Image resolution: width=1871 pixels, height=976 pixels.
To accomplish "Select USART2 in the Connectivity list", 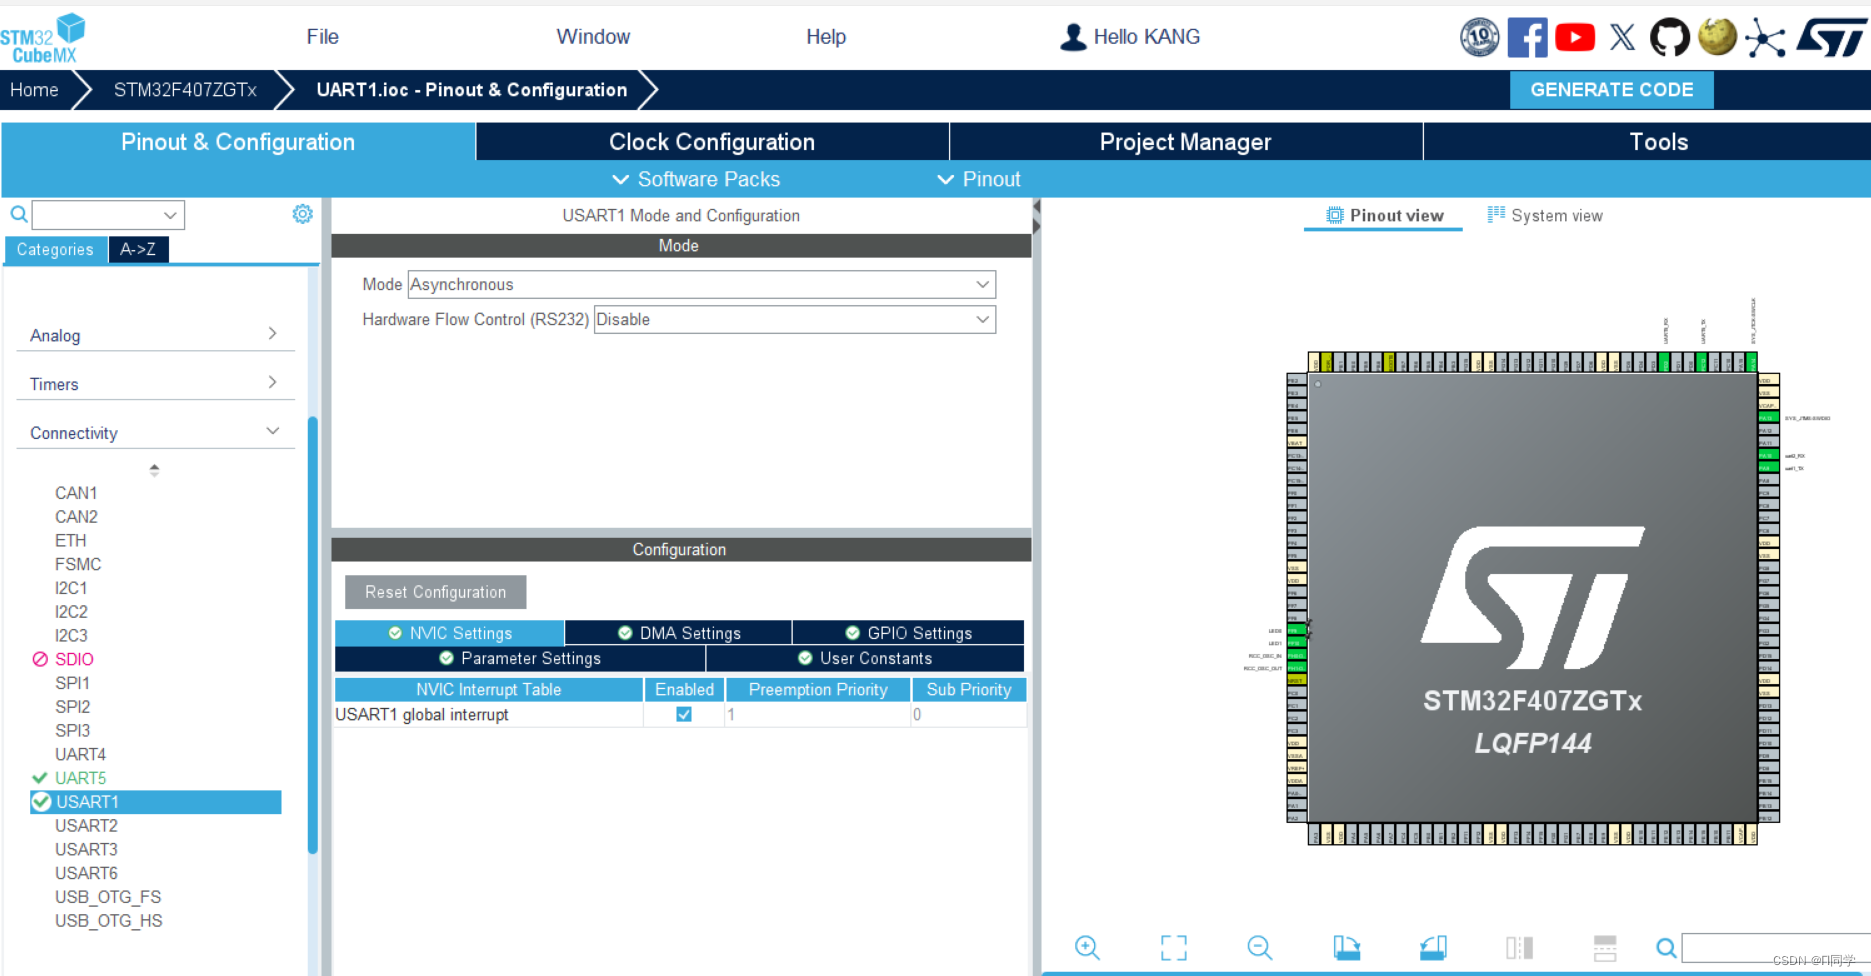I will pyautogui.click(x=86, y=826).
